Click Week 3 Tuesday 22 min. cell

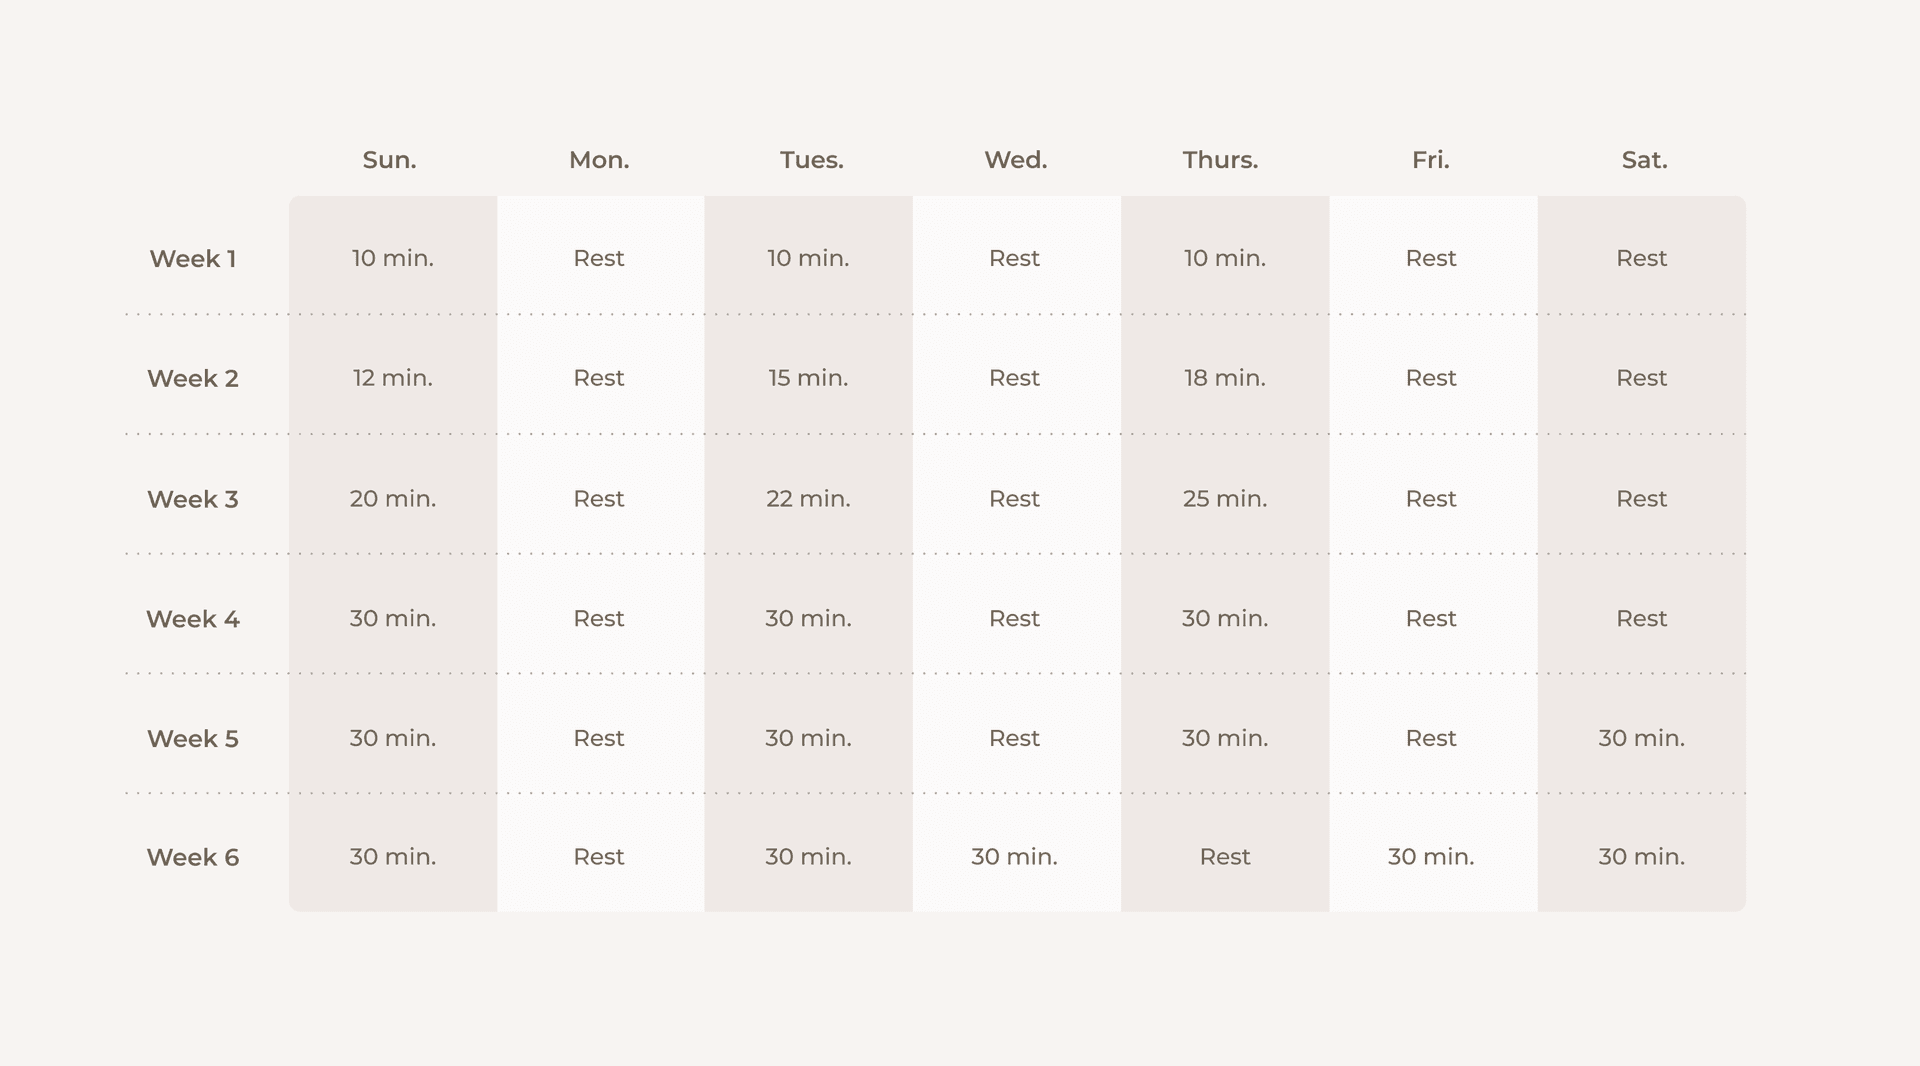[x=808, y=498]
